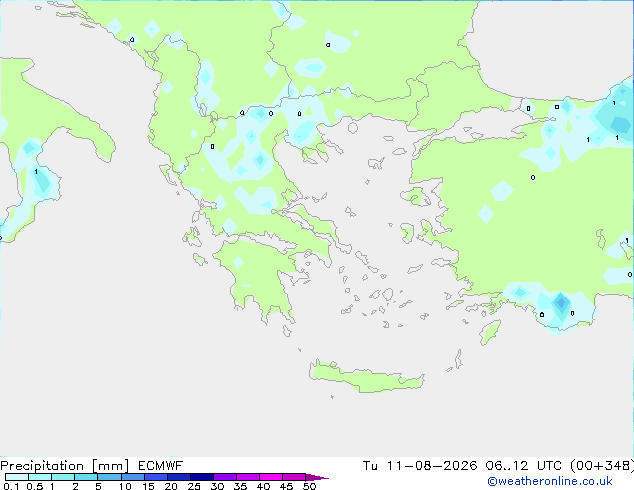Select the 20–25 mm legend color swatch

[179, 477]
